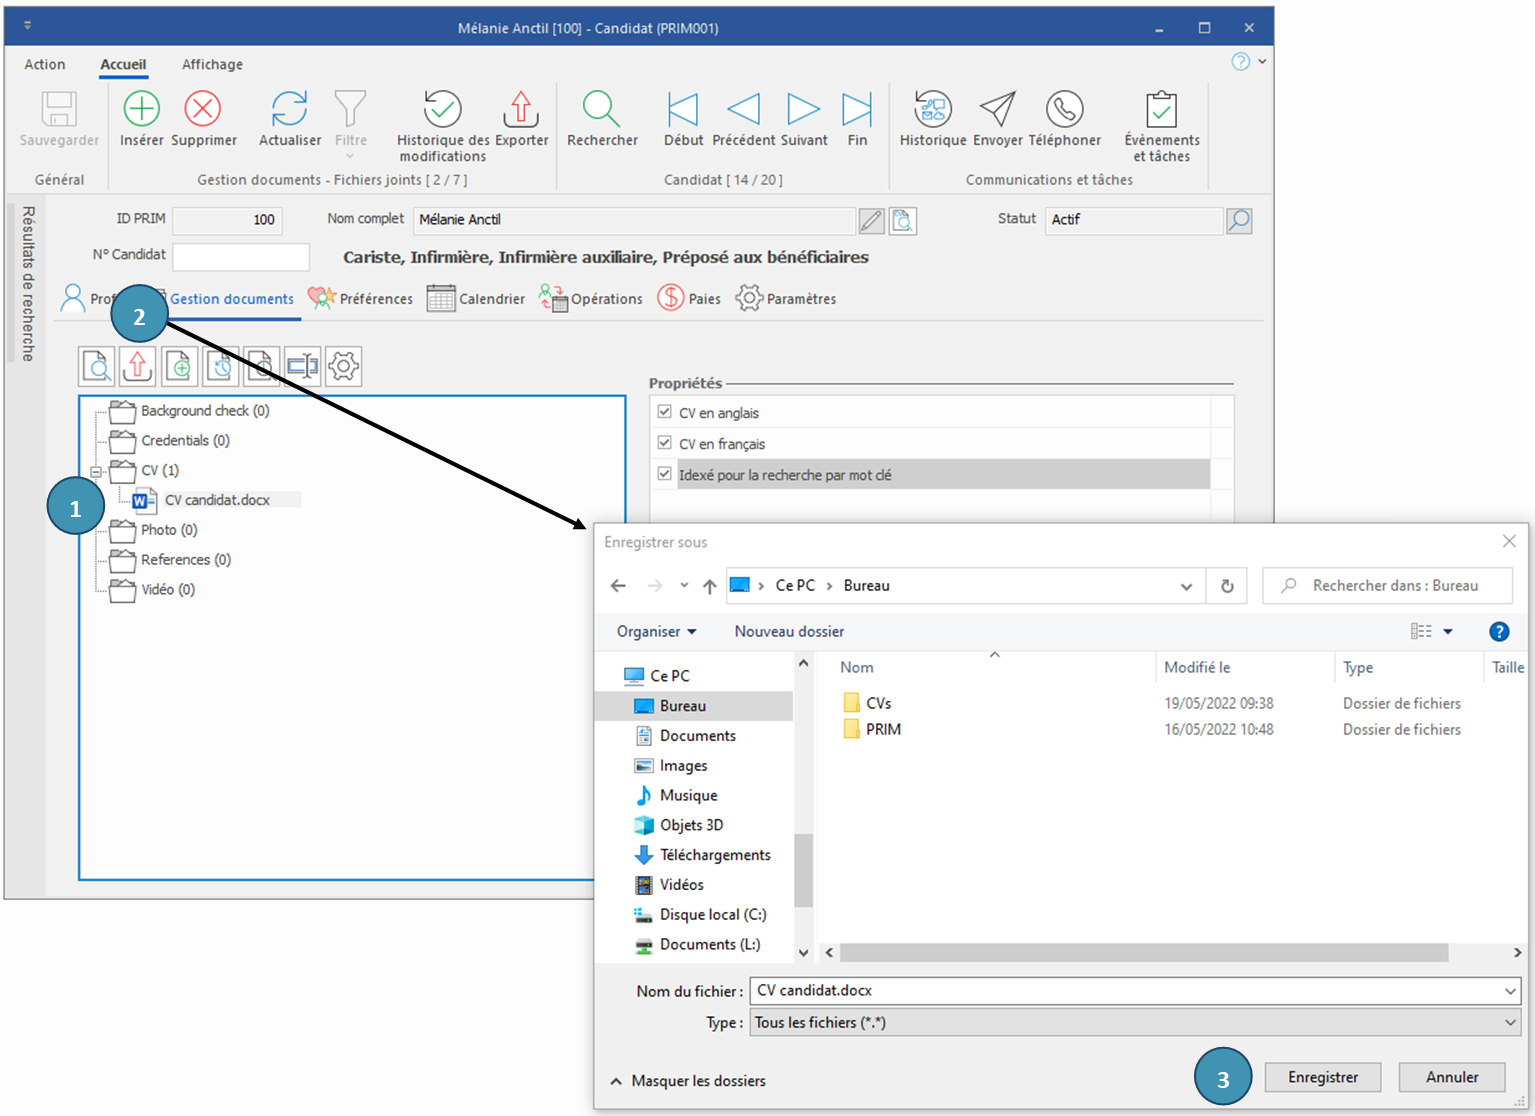The width and height of the screenshot is (1535, 1116).
Task: Uncheck CV en anglais property
Action: 665,412
